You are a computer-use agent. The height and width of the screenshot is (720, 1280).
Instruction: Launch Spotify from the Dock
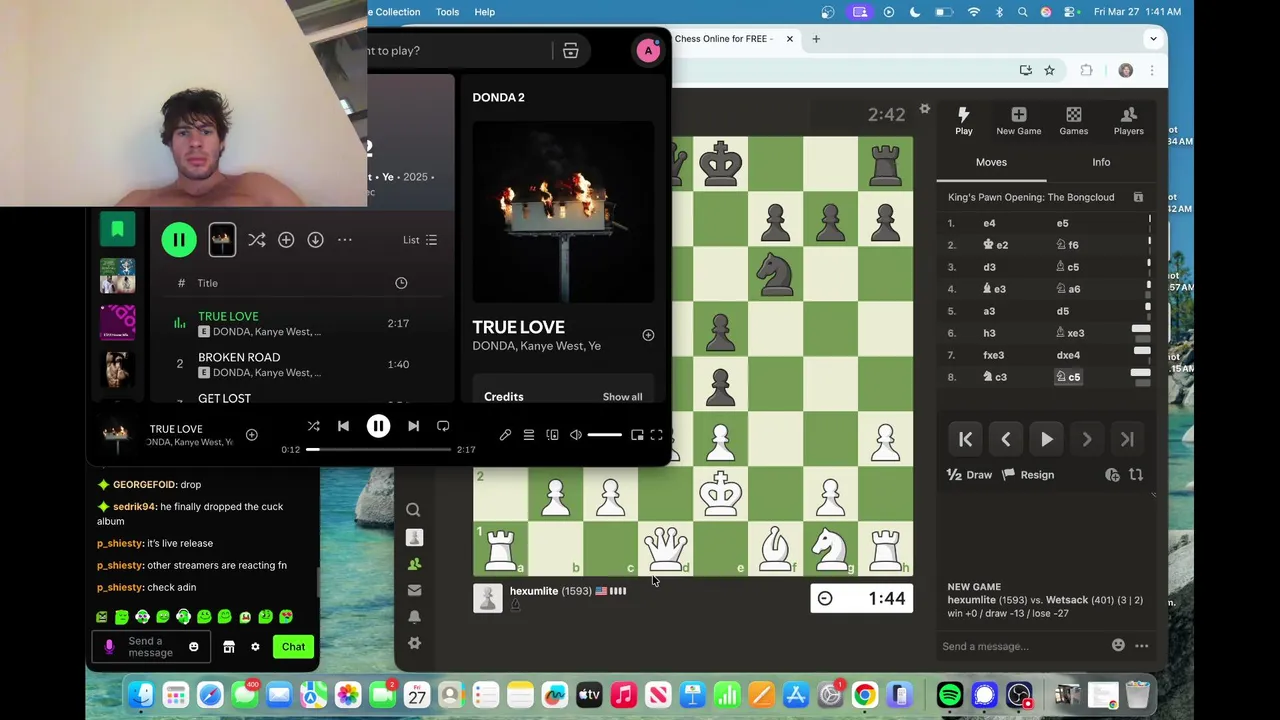tap(950, 694)
